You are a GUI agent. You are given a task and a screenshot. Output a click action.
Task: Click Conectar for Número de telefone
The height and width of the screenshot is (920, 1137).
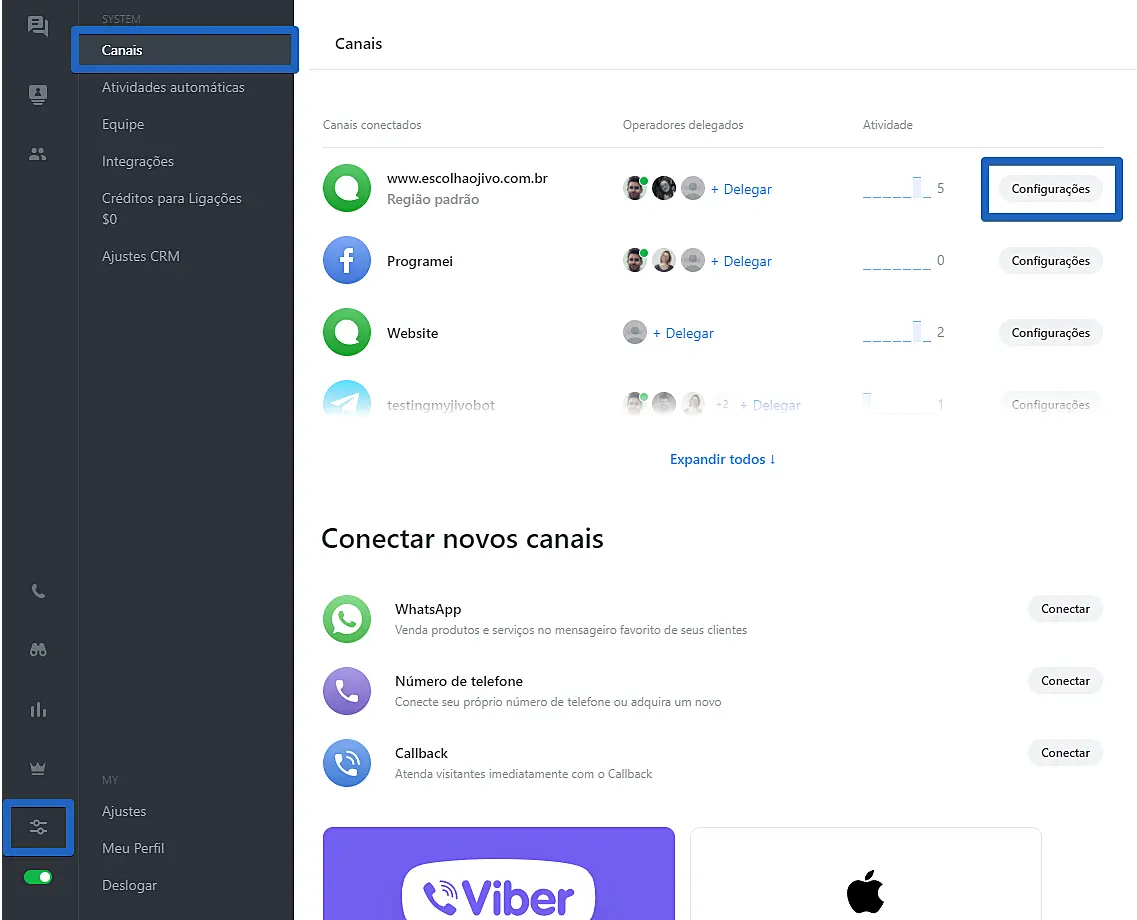pos(1065,681)
